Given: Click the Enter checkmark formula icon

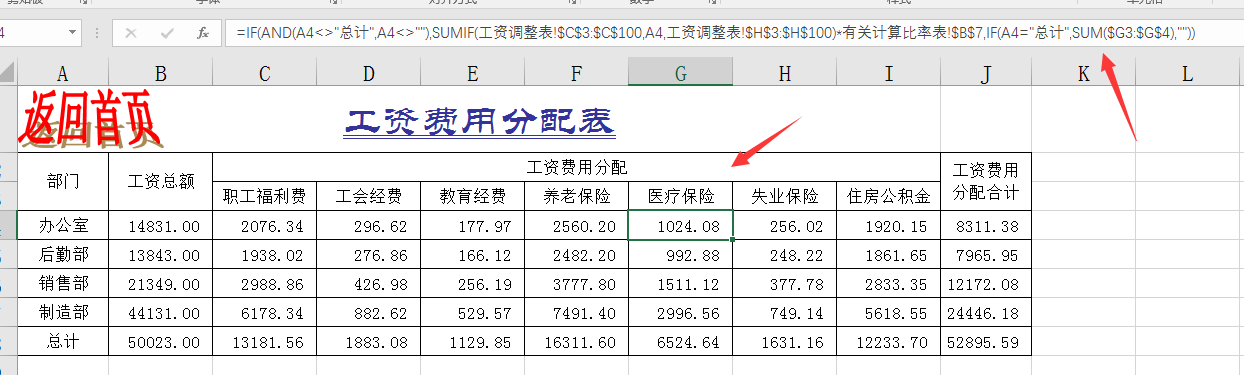Looking at the screenshot, I should click(167, 32).
